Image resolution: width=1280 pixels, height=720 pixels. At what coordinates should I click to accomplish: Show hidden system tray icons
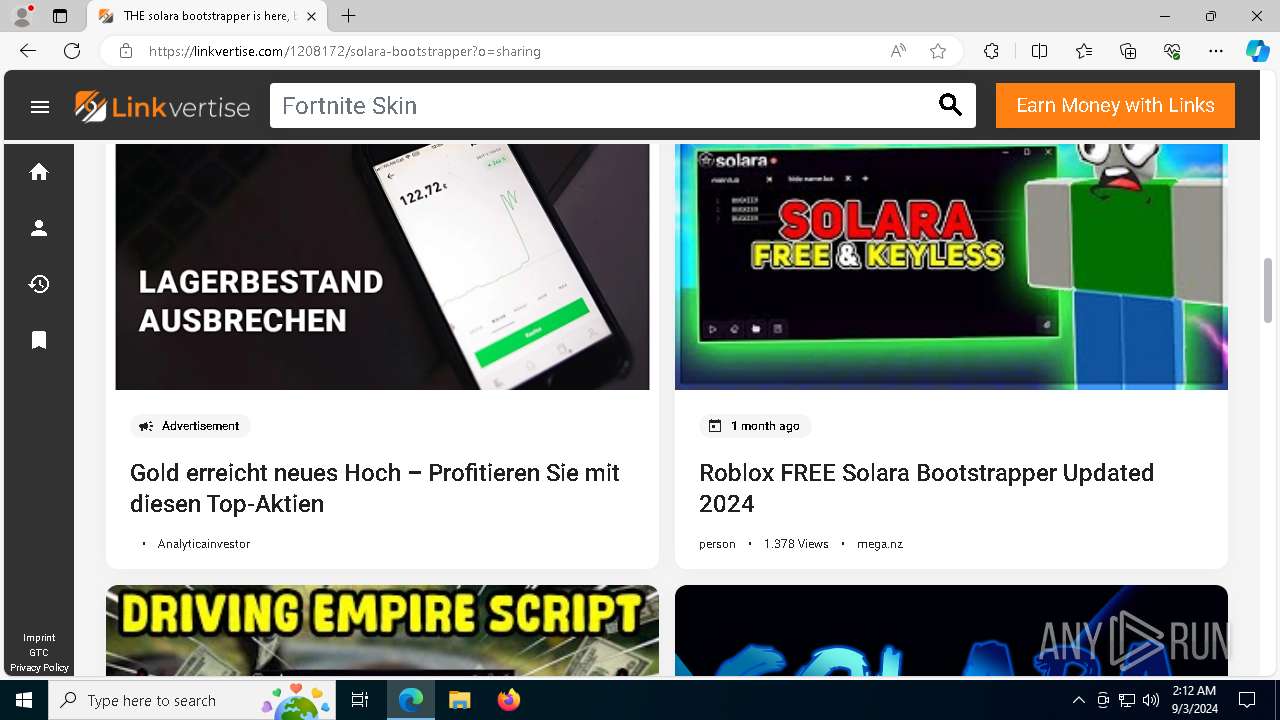[1078, 700]
